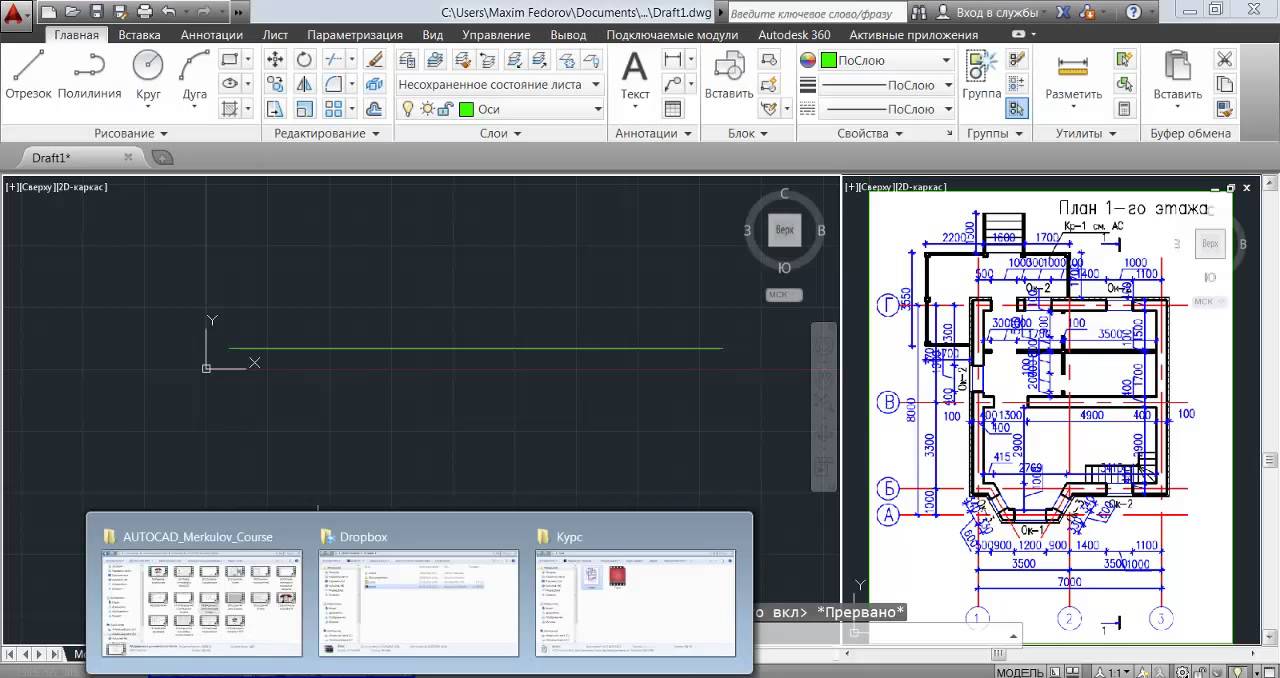
Task: Click the Print icon in quick access toolbar
Action: [x=144, y=12]
